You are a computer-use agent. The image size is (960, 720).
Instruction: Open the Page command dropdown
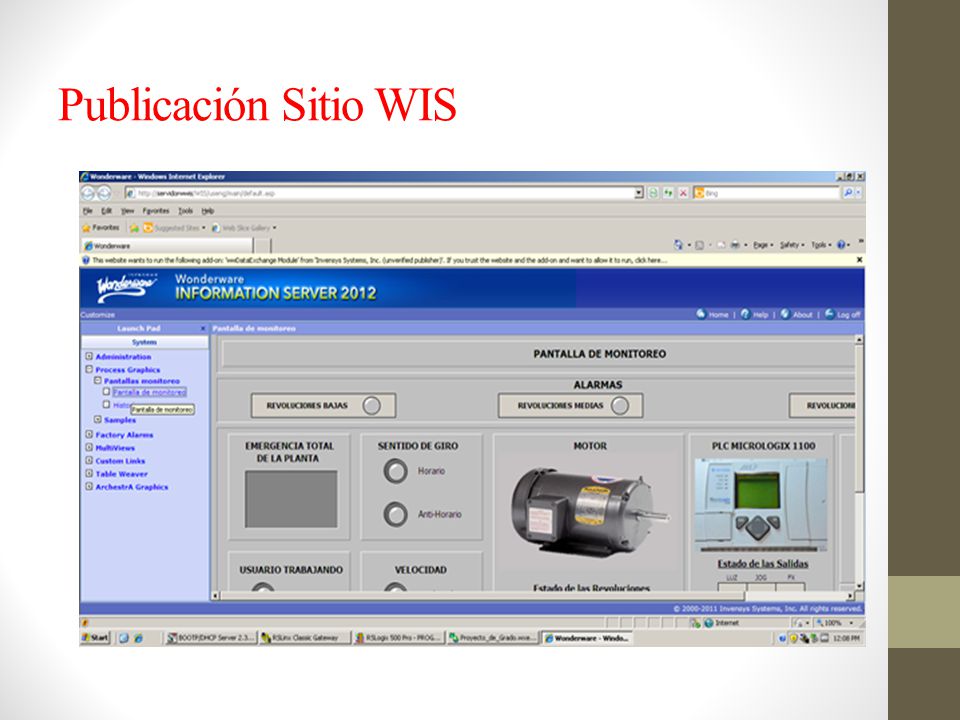[x=763, y=245]
